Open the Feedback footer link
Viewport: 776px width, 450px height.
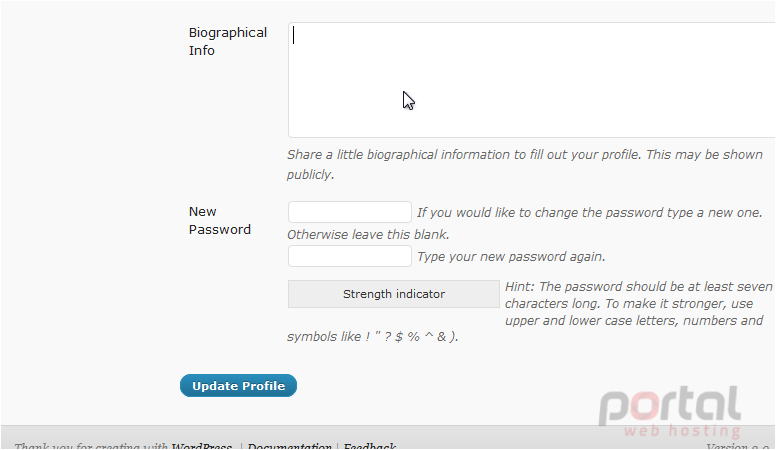click(370, 446)
